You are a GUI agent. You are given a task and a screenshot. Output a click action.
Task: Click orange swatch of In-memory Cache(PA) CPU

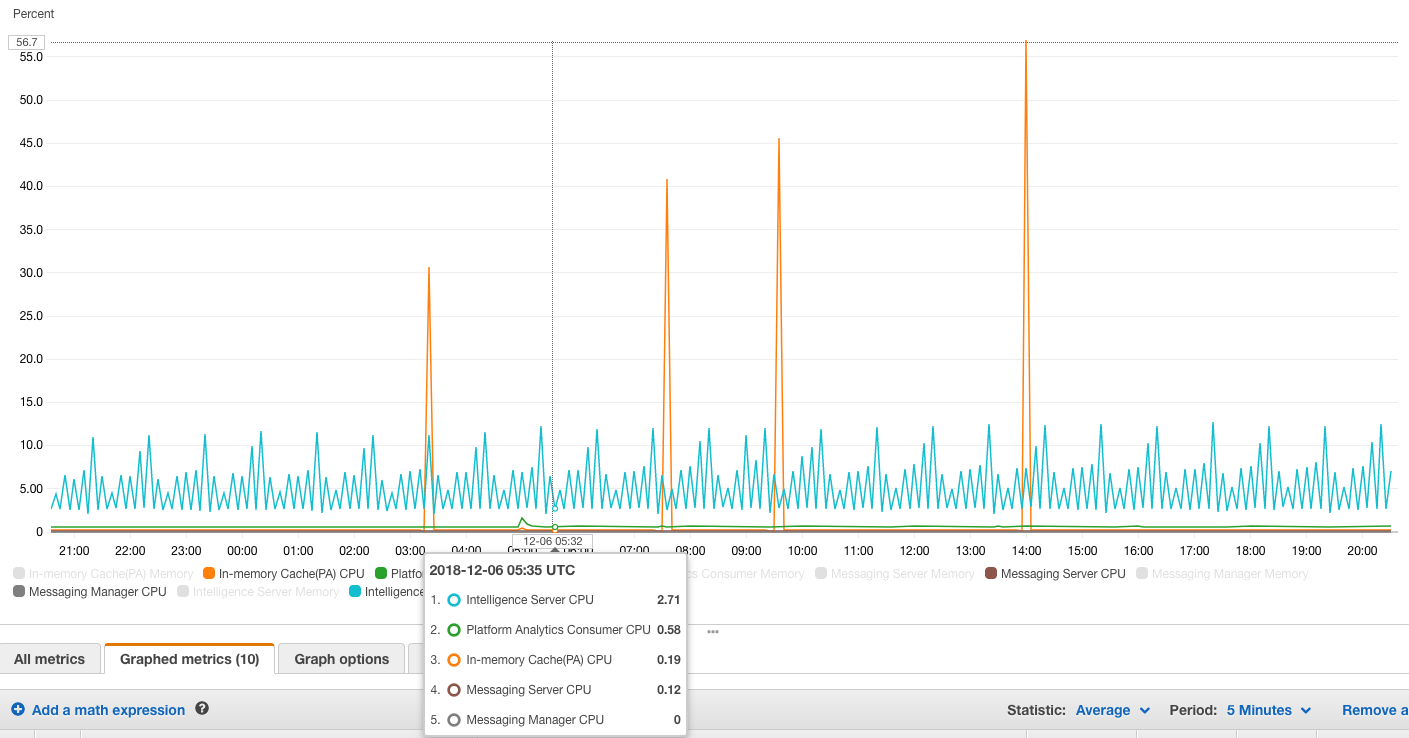[209, 574]
